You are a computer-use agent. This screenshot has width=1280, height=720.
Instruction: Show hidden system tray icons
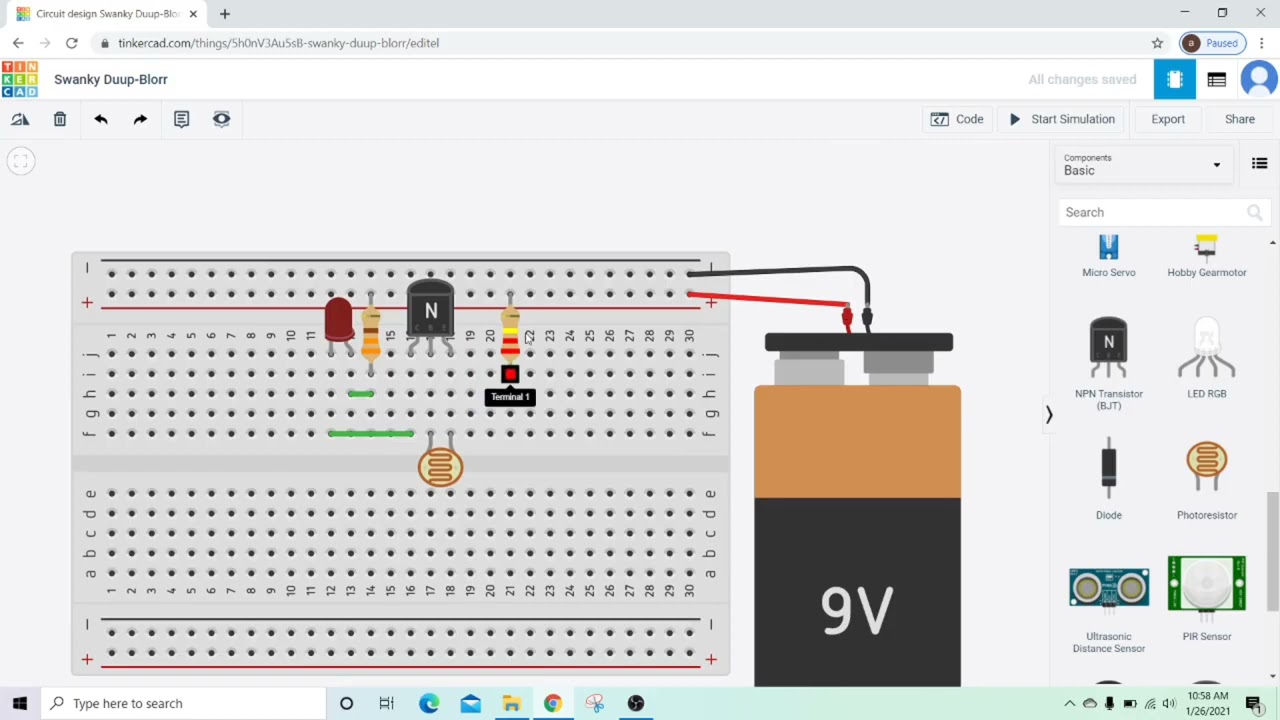(1069, 703)
